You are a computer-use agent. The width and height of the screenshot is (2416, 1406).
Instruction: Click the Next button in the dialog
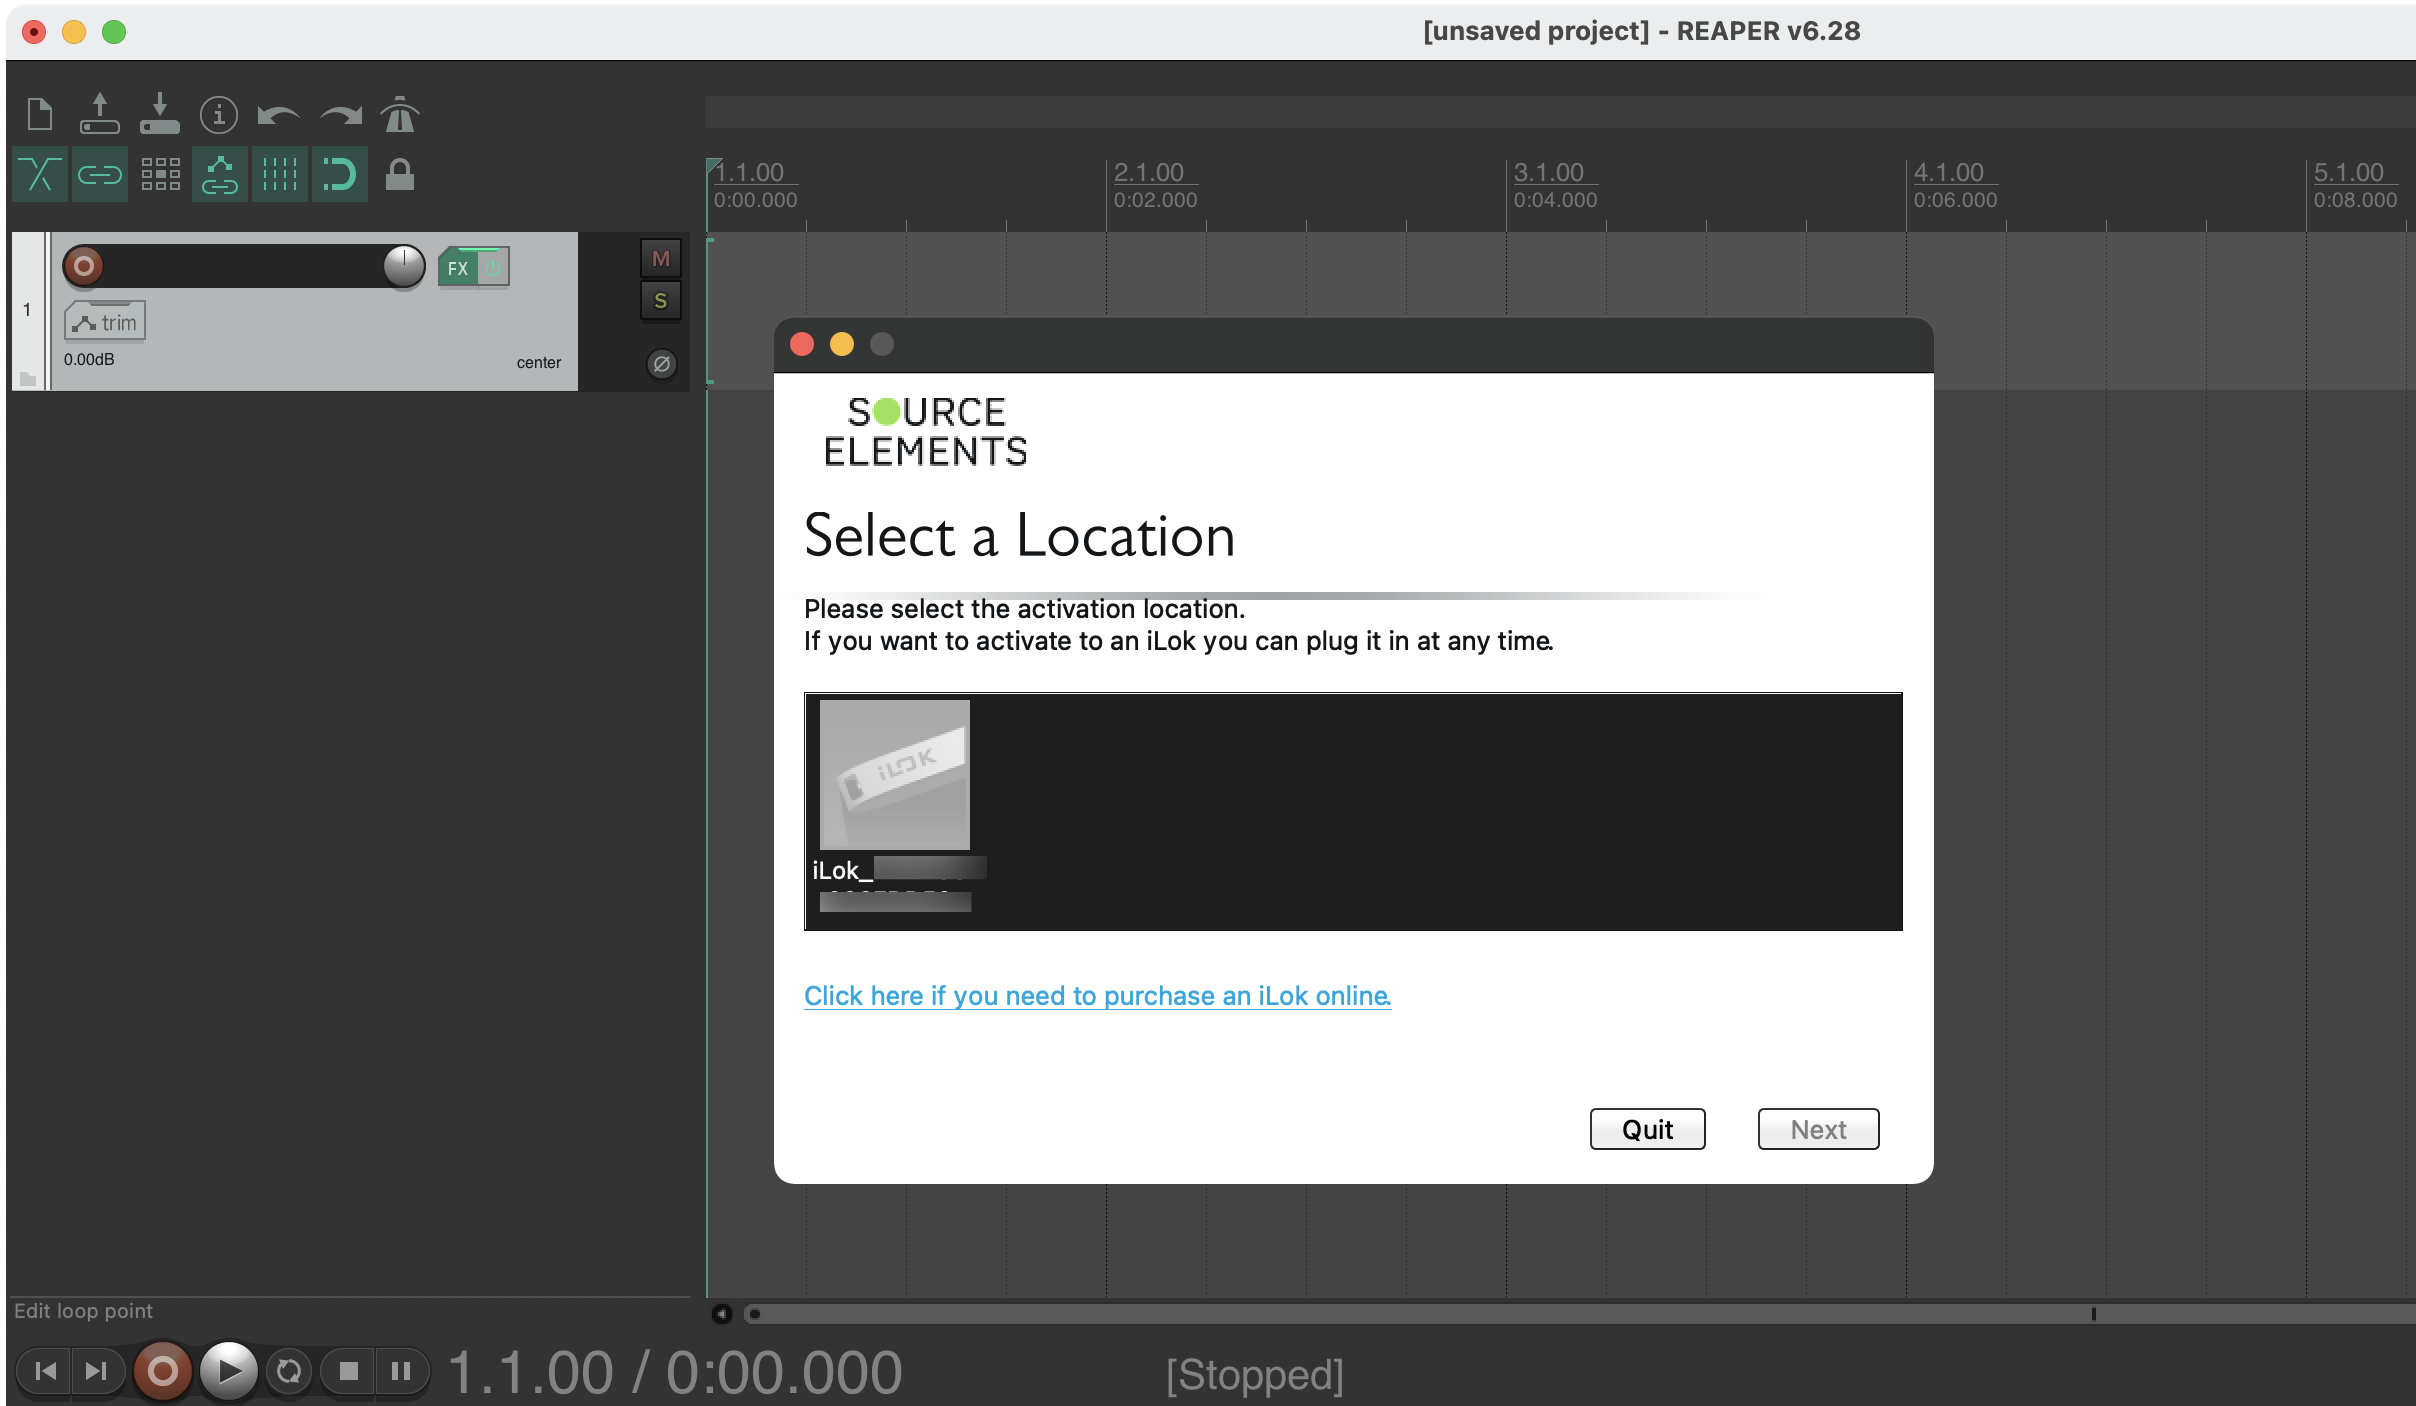(x=1817, y=1129)
